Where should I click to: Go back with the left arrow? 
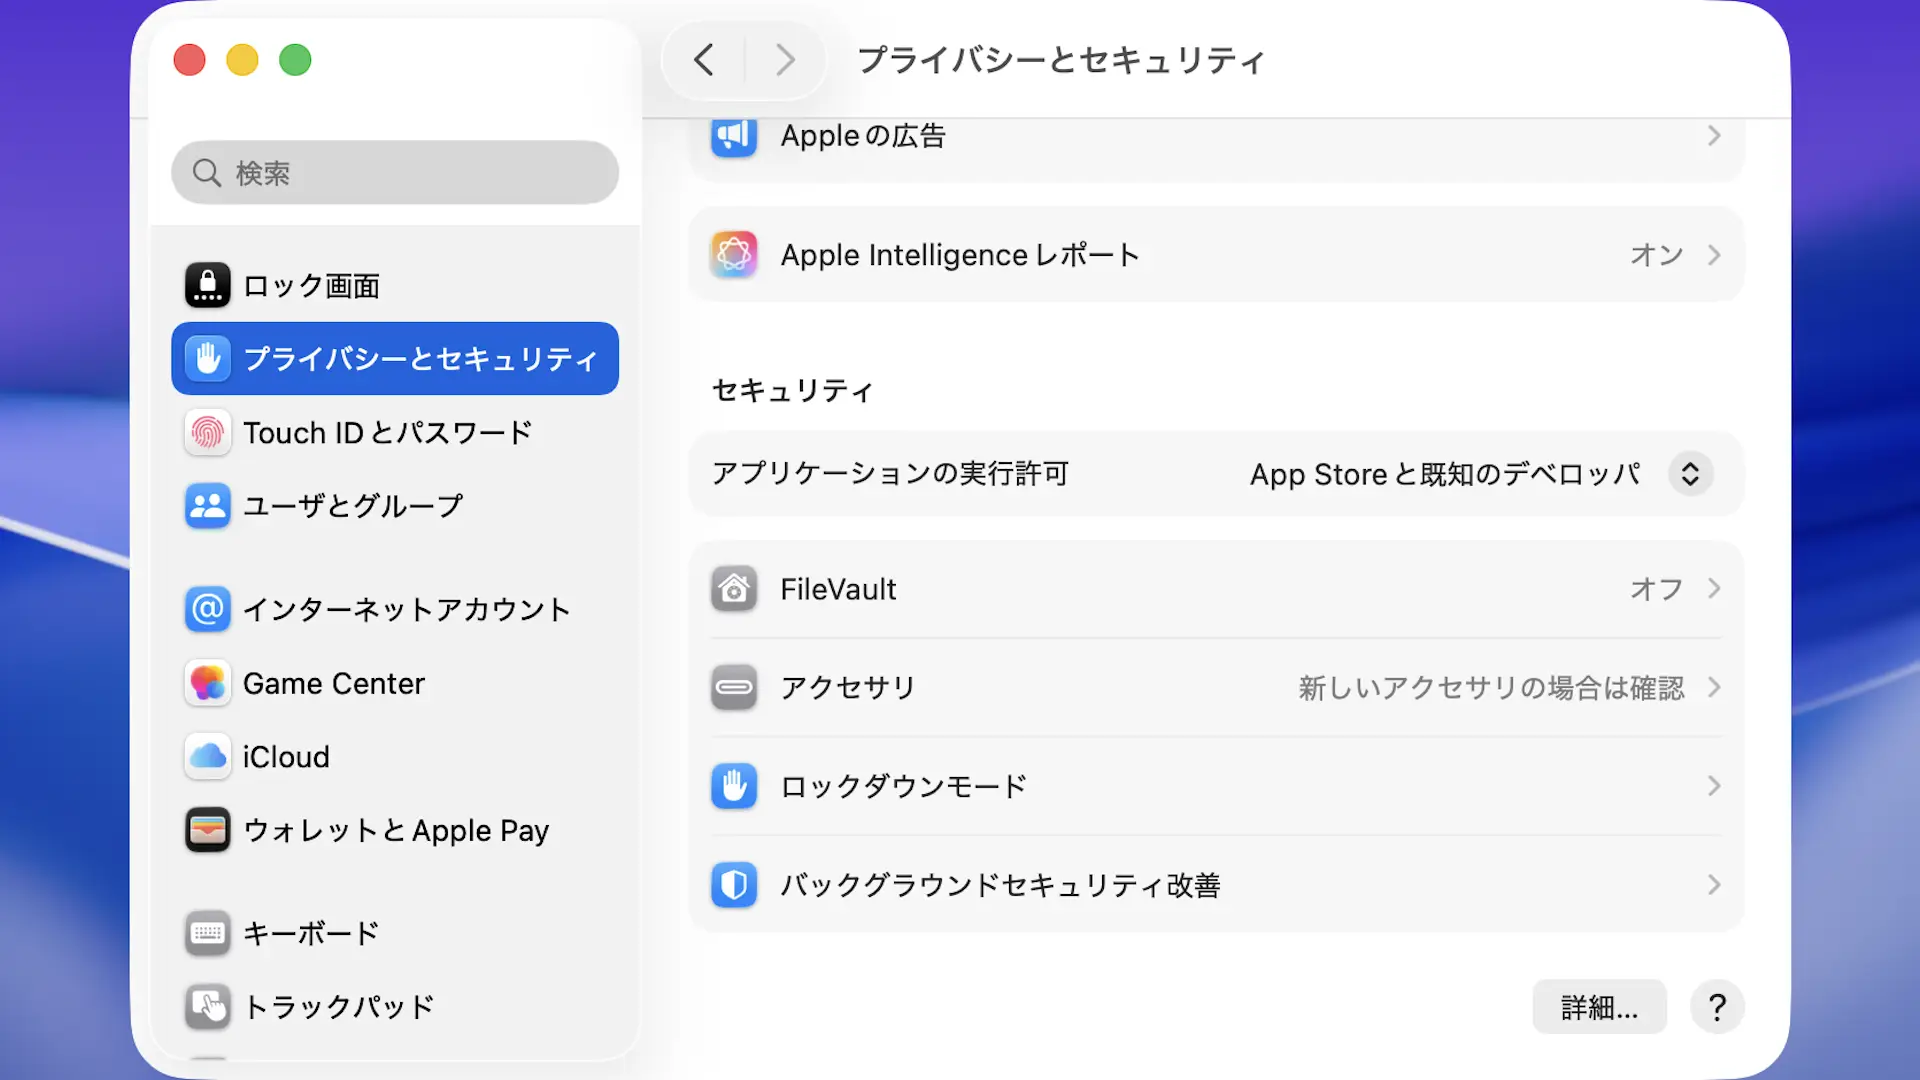704,60
